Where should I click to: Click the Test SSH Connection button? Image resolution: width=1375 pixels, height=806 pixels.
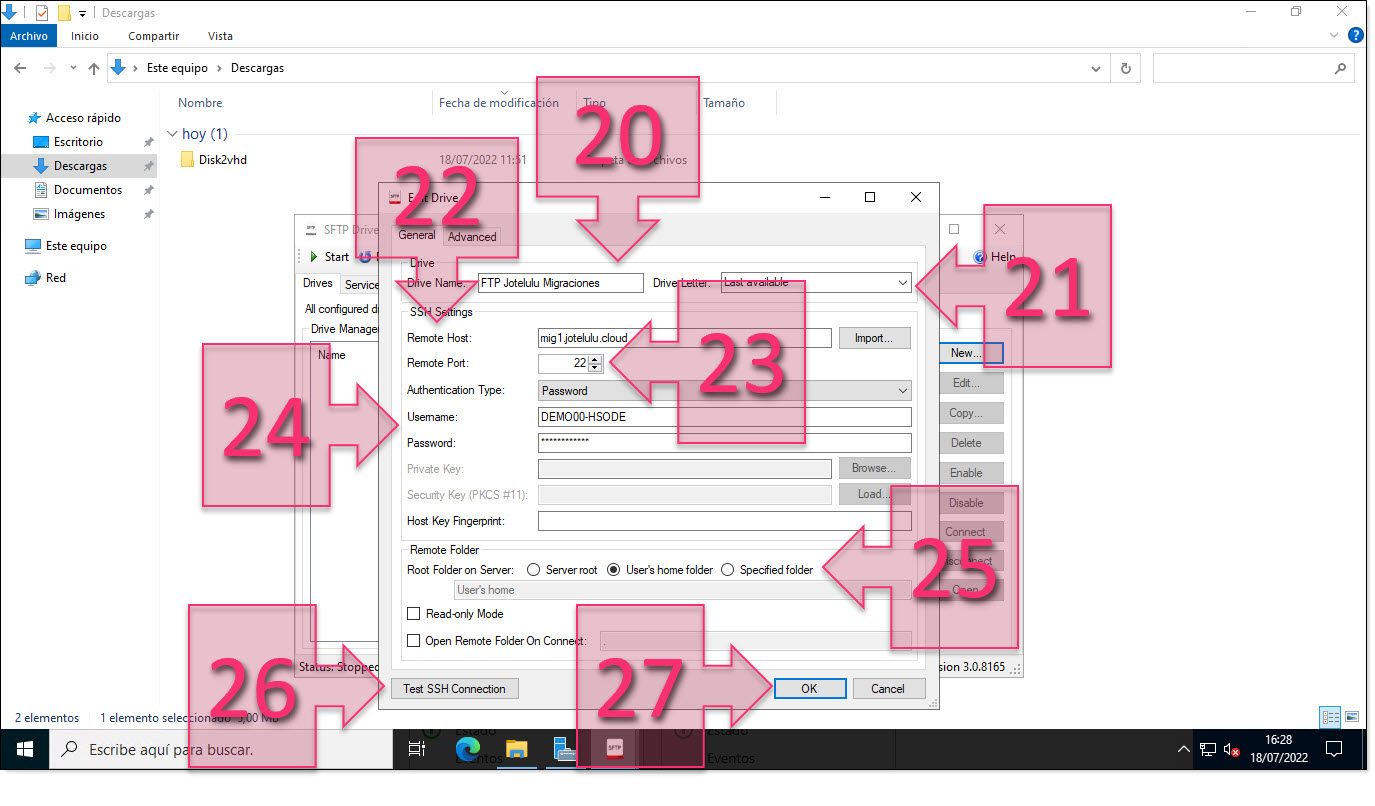click(x=454, y=688)
